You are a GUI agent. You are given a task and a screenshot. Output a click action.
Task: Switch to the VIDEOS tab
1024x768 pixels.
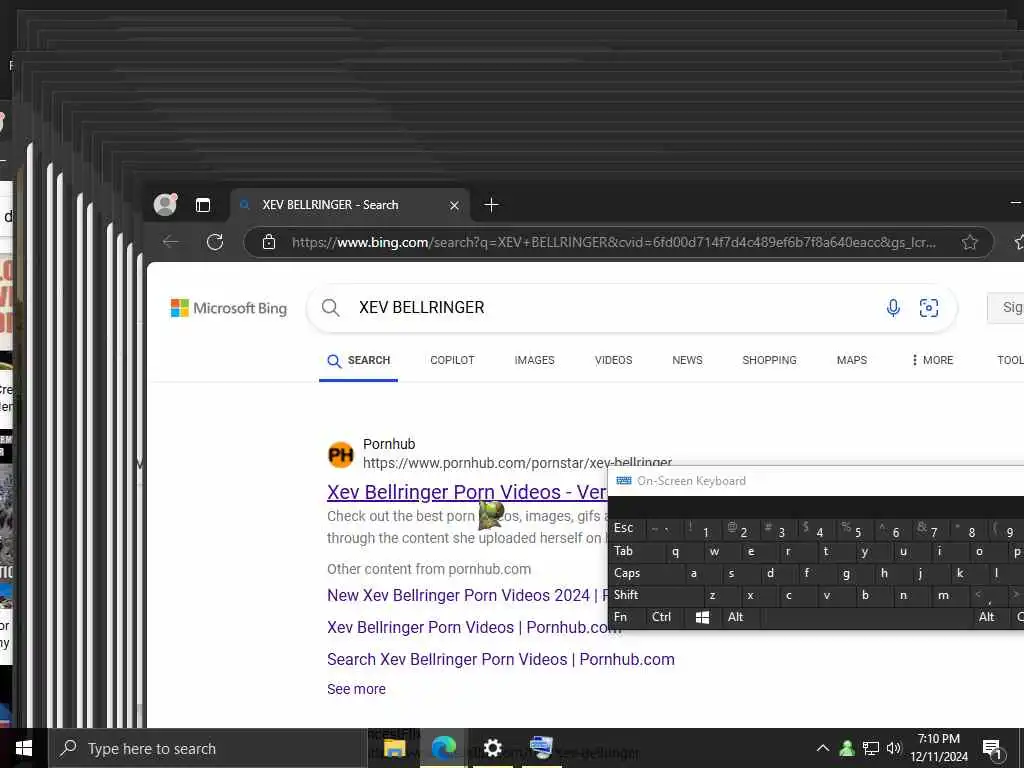(613, 360)
